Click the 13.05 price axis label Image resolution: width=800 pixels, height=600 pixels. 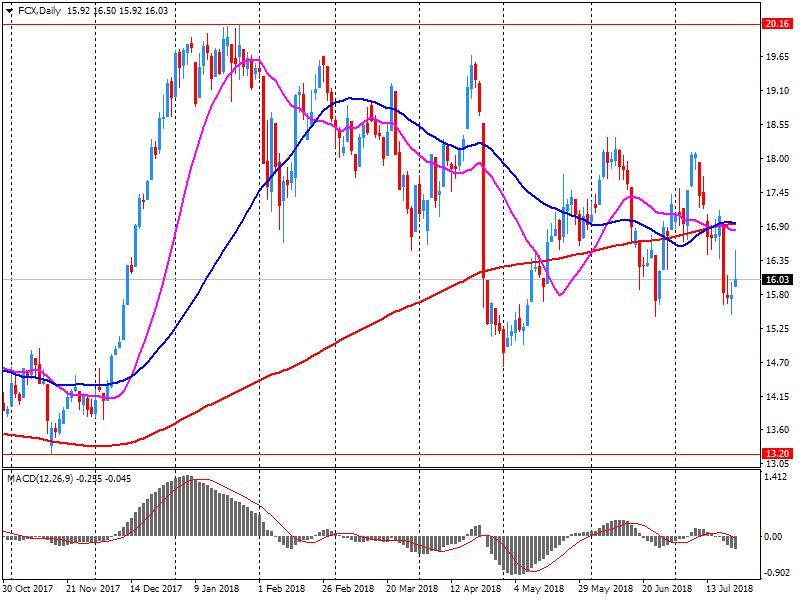pyautogui.click(x=778, y=464)
